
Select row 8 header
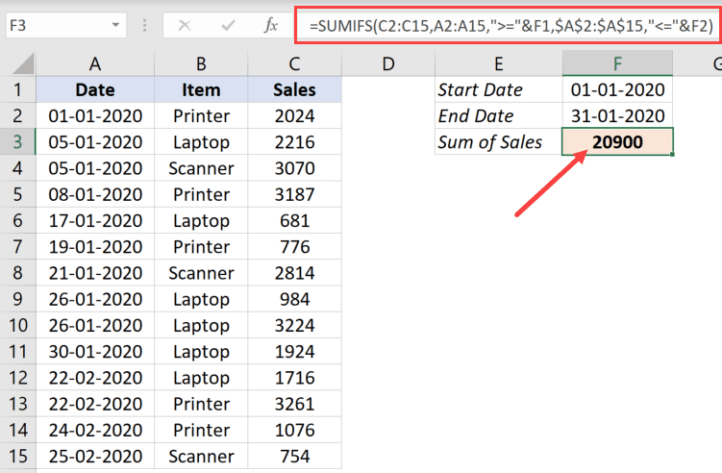(18, 272)
